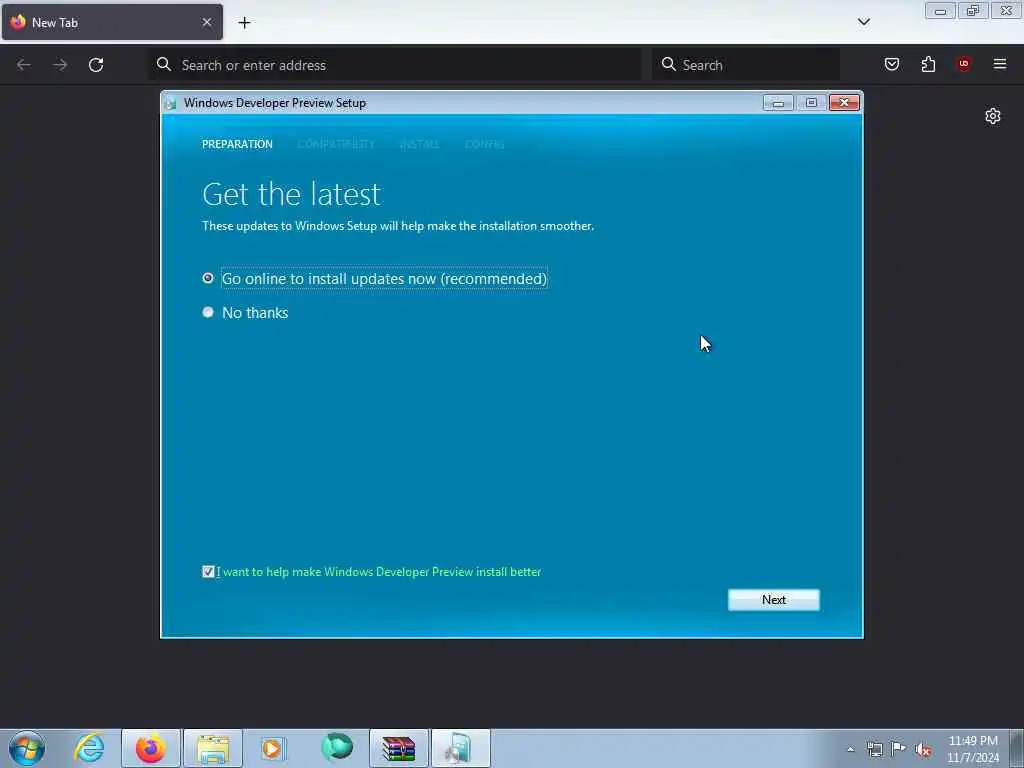Show hidden tray icons arrow
This screenshot has height=768, width=1024.
(x=850, y=750)
